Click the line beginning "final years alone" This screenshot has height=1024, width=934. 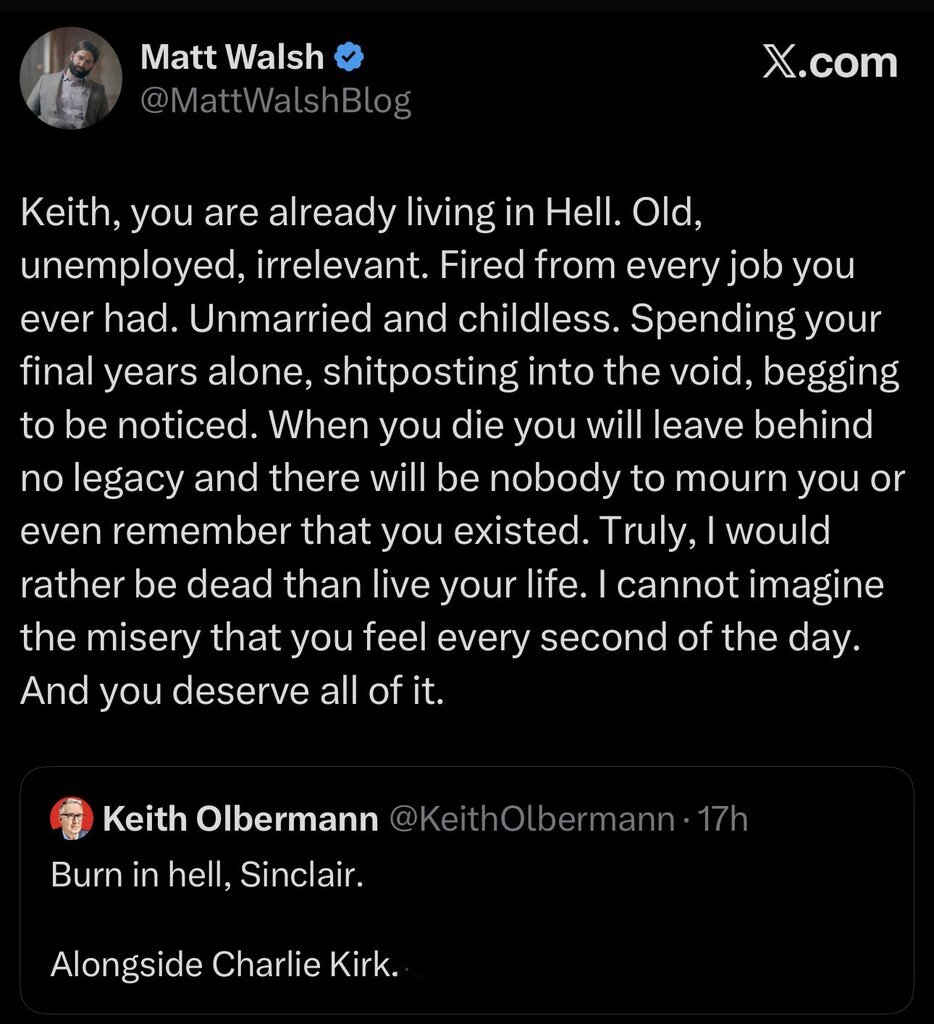pos(459,371)
